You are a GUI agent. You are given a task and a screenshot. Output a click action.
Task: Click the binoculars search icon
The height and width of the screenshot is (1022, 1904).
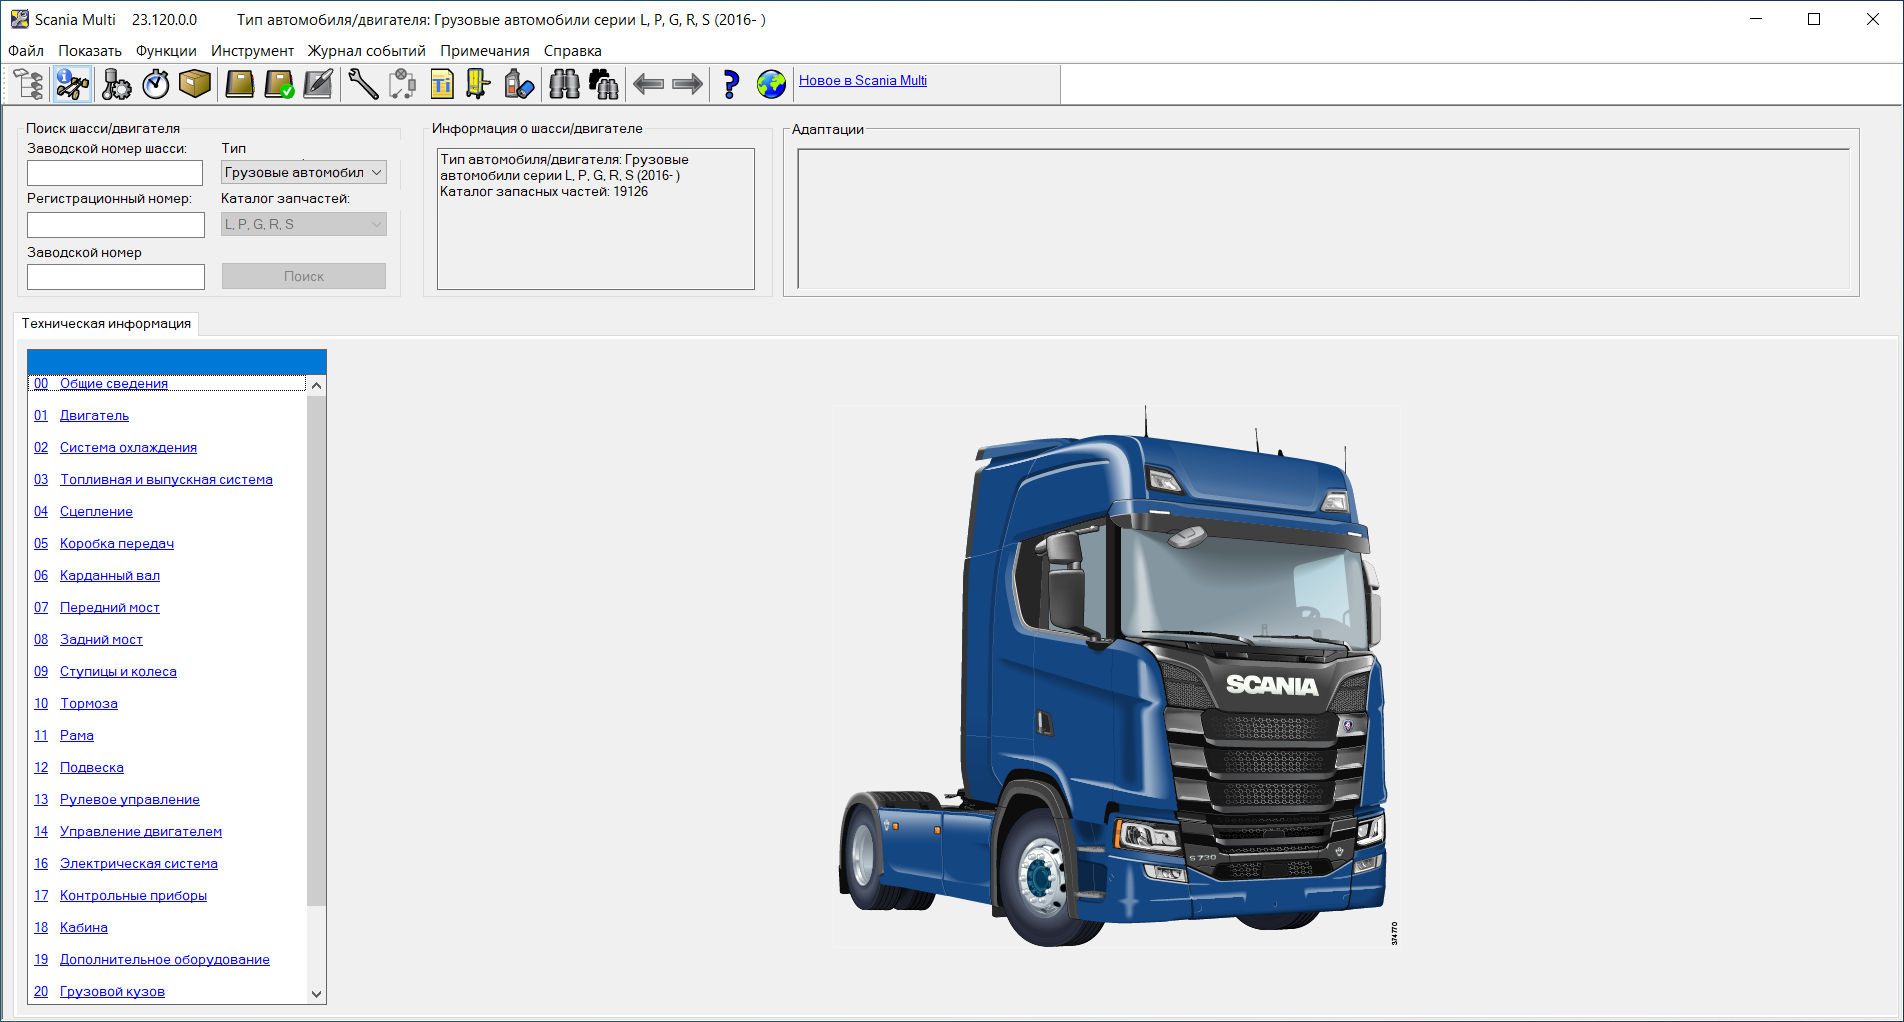pyautogui.click(x=564, y=84)
